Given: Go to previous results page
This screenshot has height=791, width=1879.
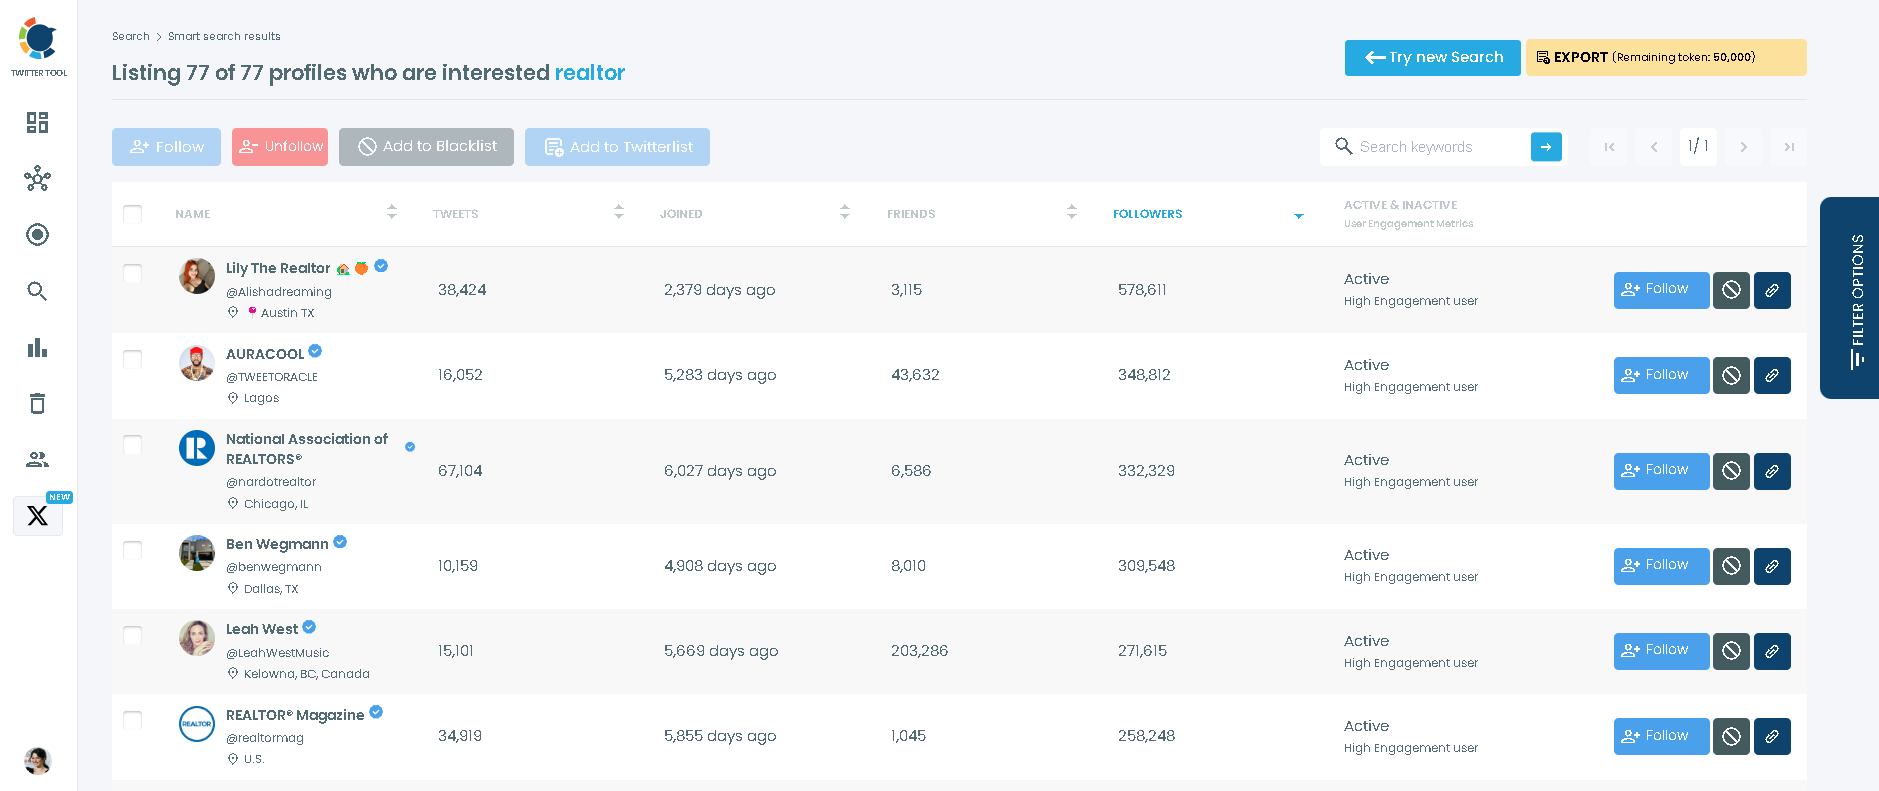Looking at the screenshot, I should (x=1654, y=147).
